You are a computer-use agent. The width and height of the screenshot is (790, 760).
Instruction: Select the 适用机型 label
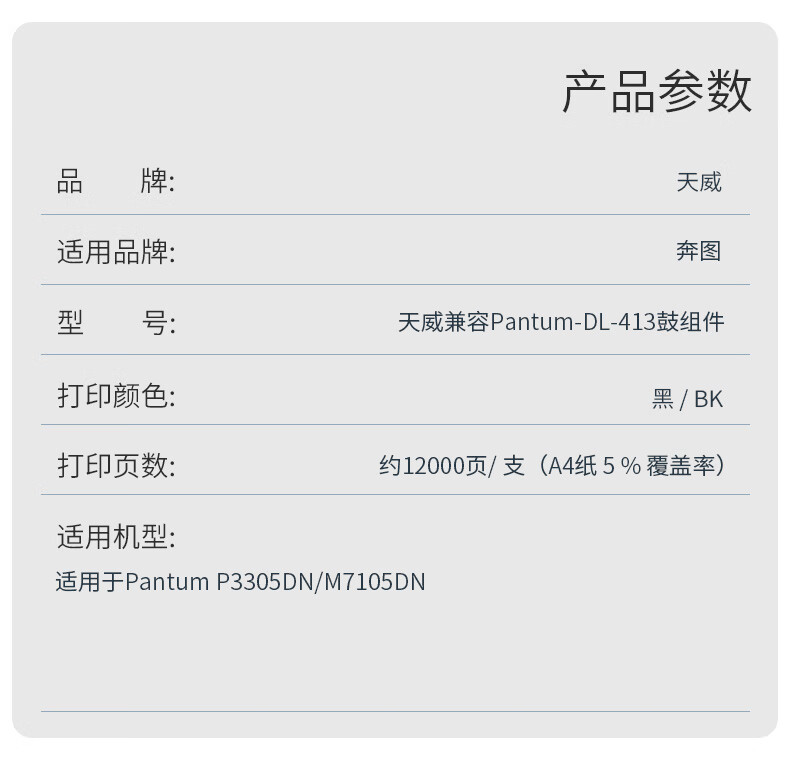[115, 537]
